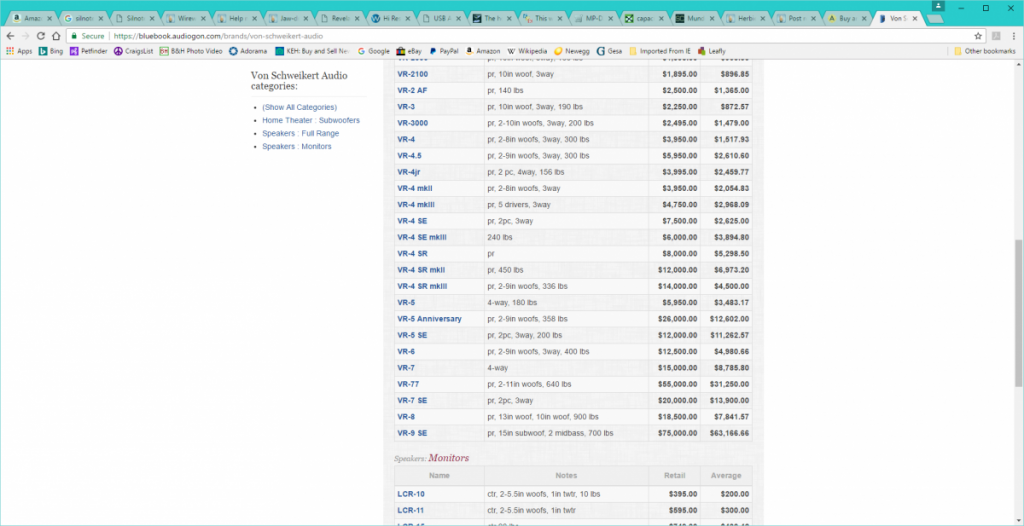Open the B&H Photo Video bookmark
The height and width of the screenshot is (526, 1024).
pos(191,51)
